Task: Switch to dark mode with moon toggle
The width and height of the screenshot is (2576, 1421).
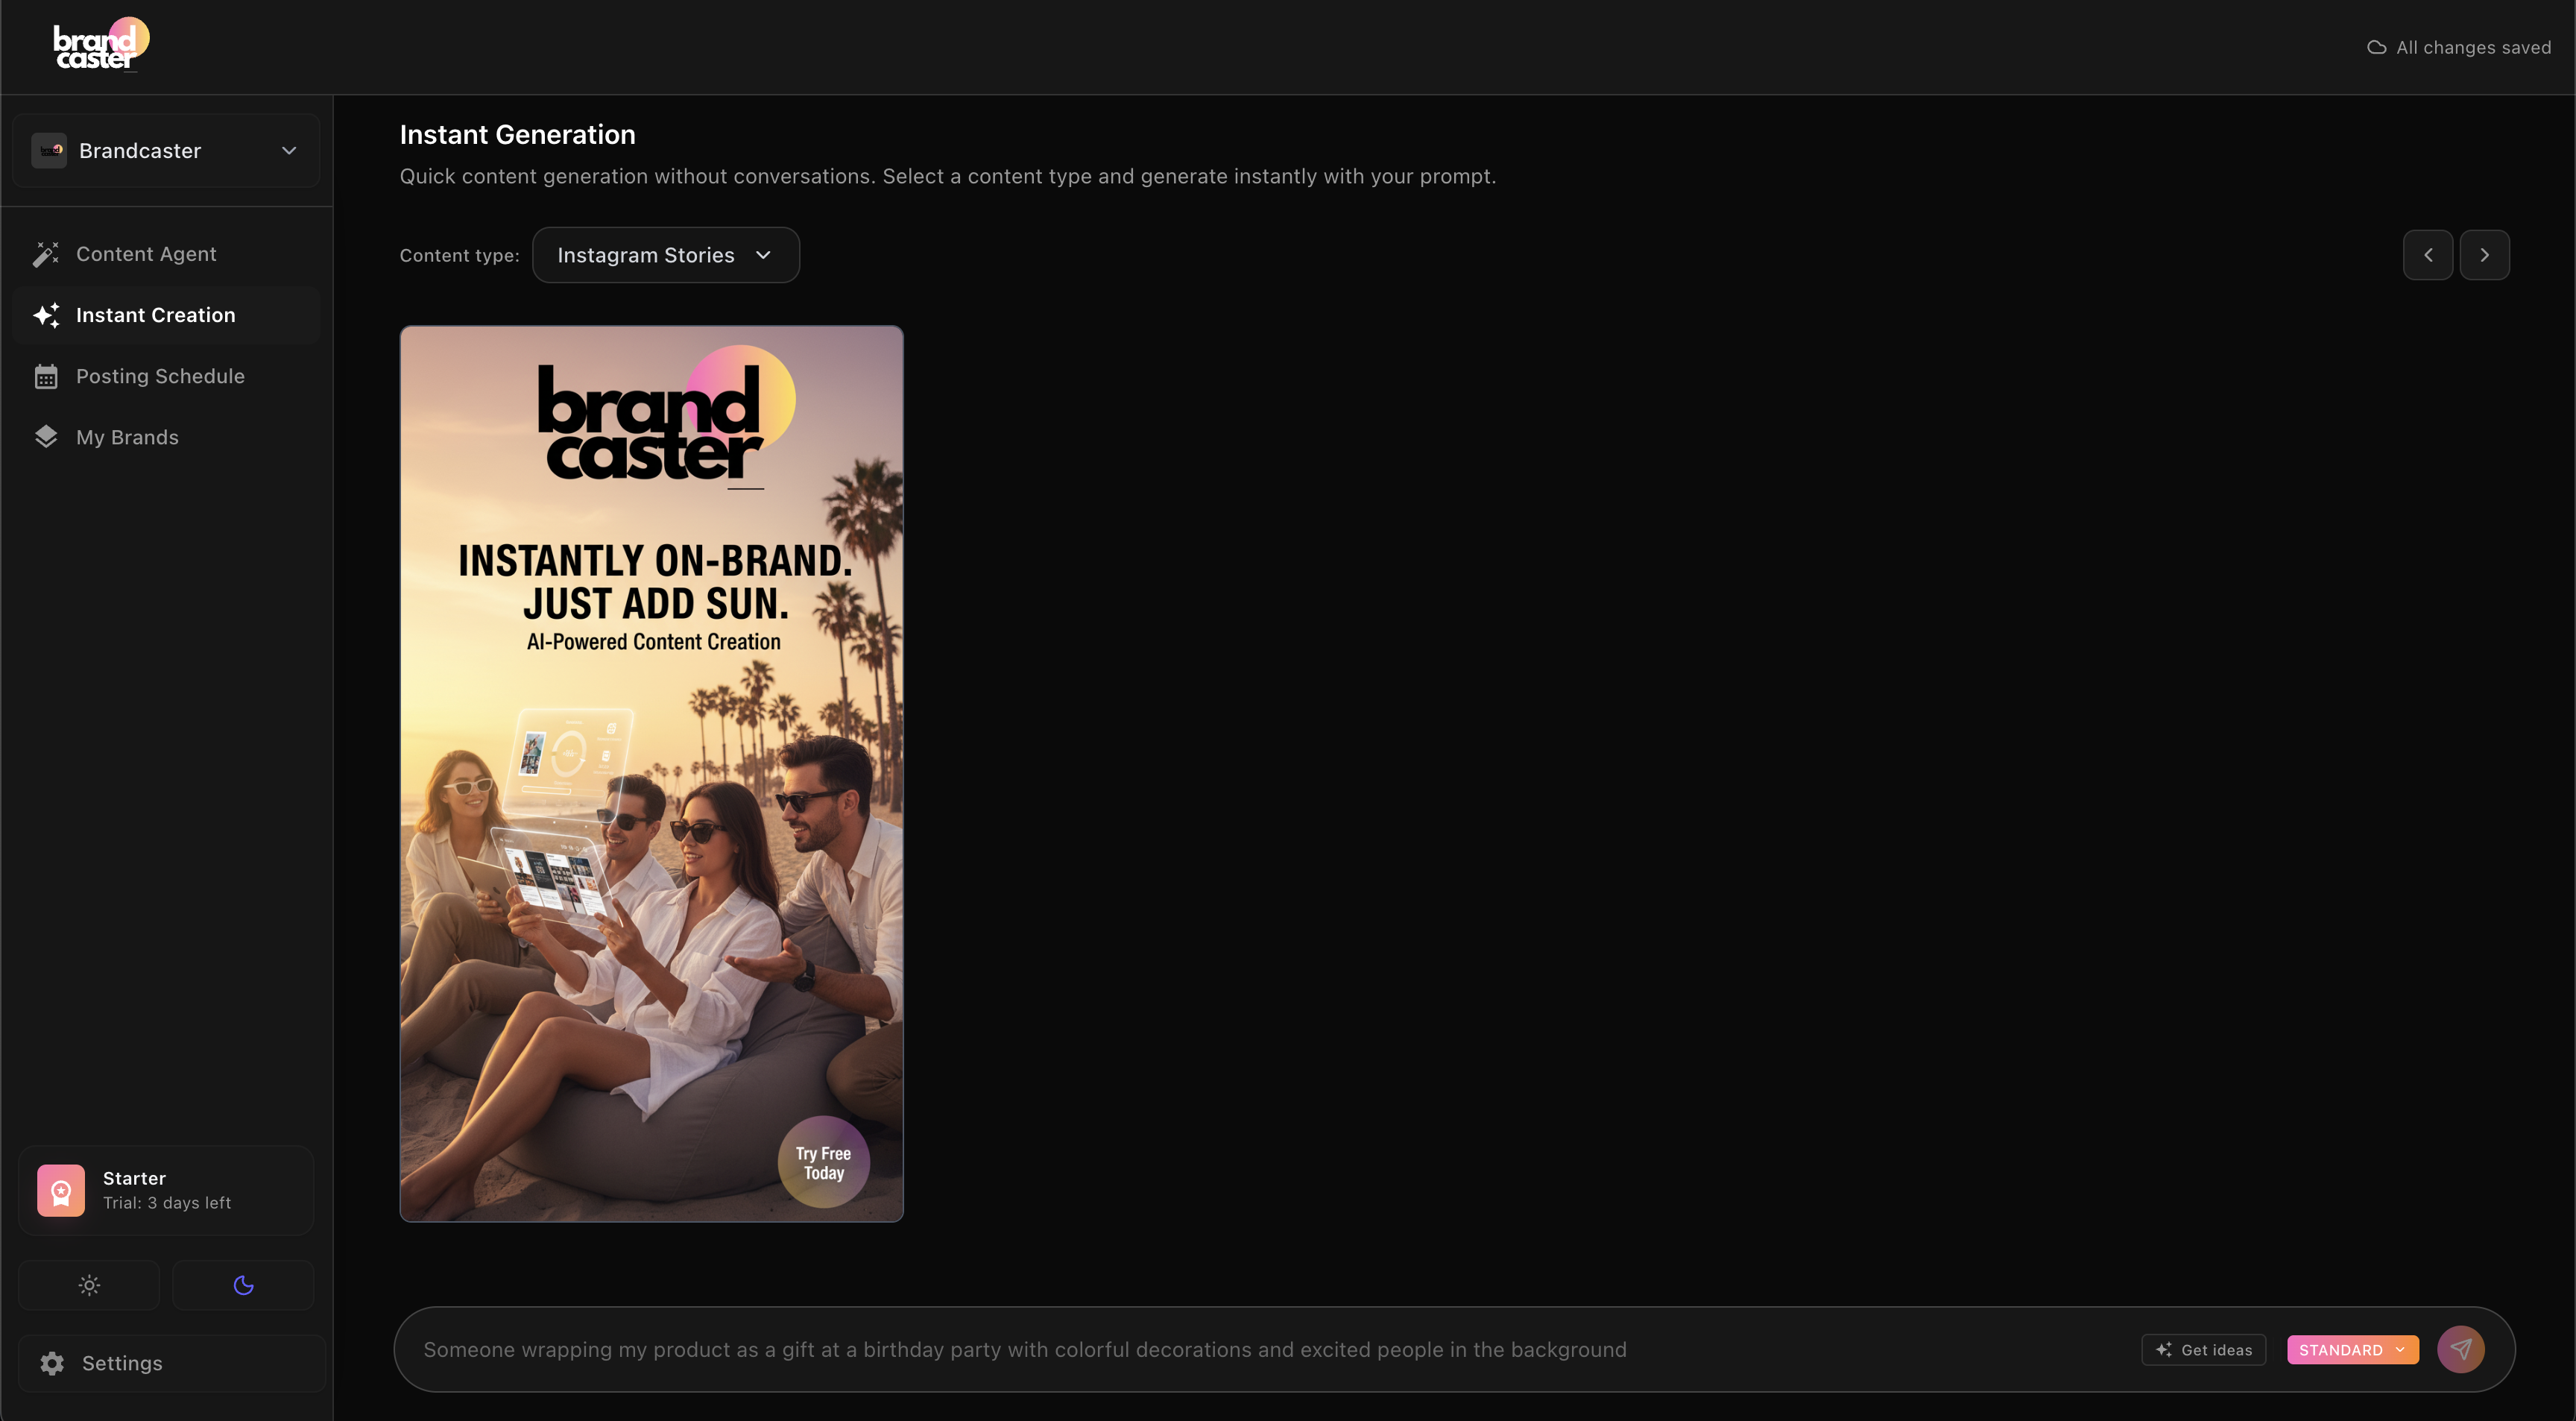Action: (243, 1285)
